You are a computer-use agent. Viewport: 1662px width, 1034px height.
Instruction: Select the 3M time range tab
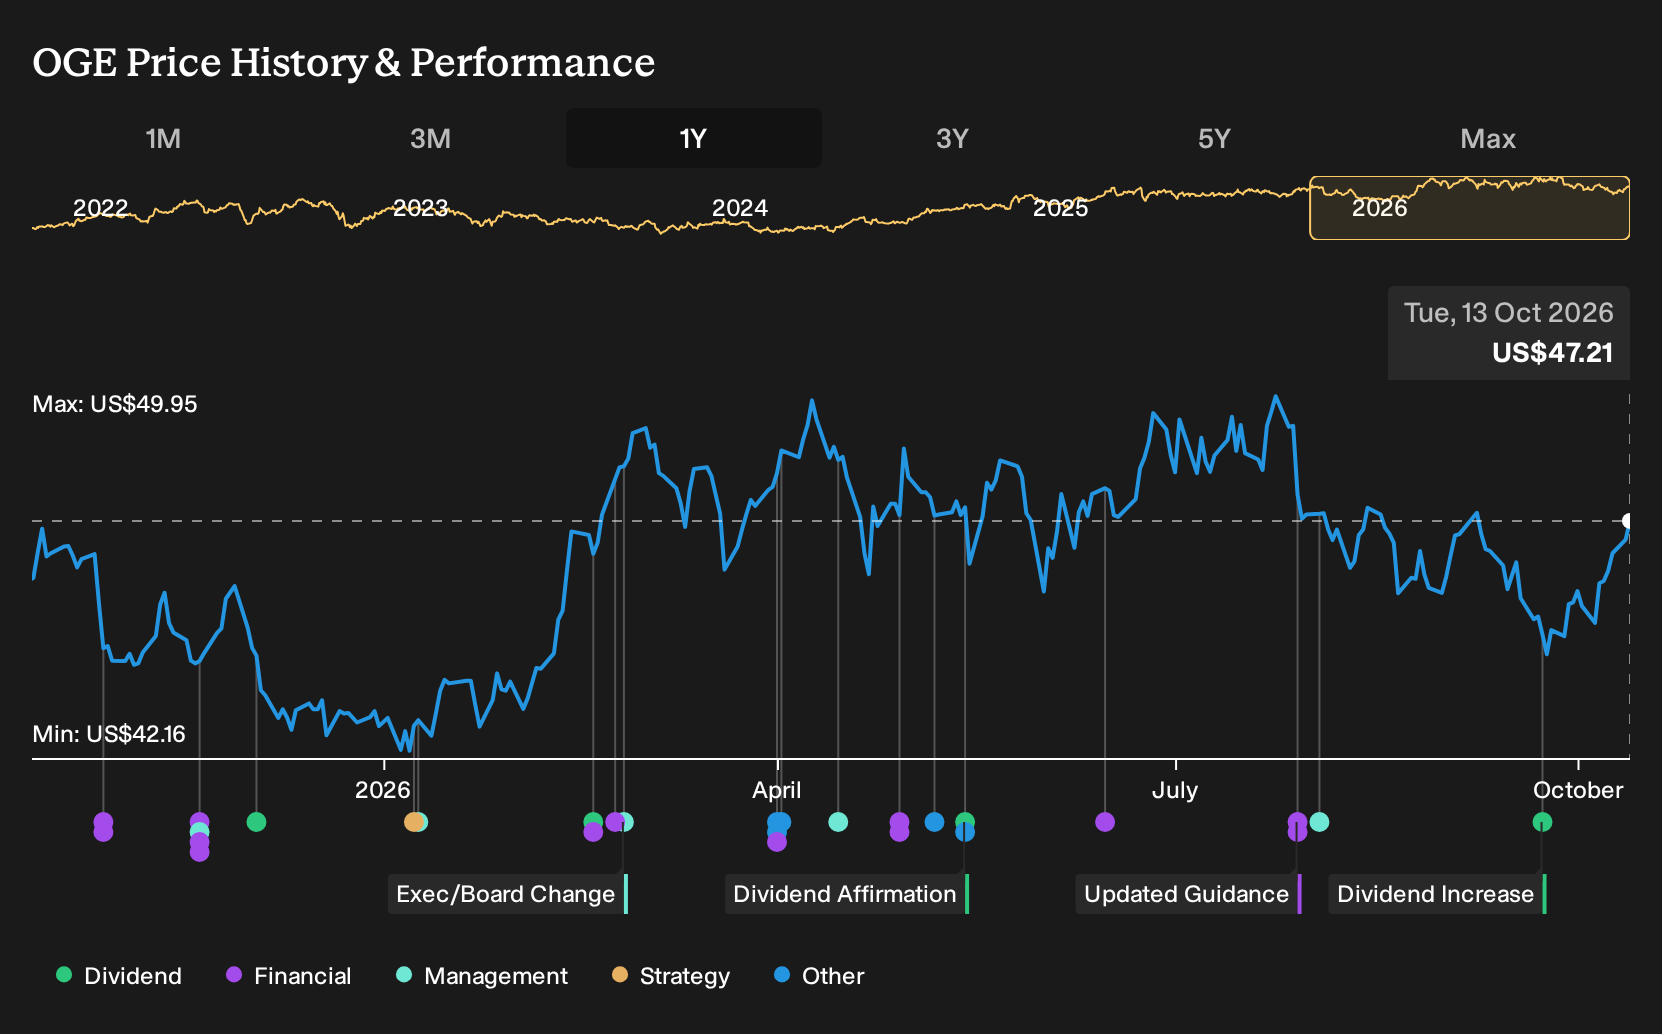[430, 138]
